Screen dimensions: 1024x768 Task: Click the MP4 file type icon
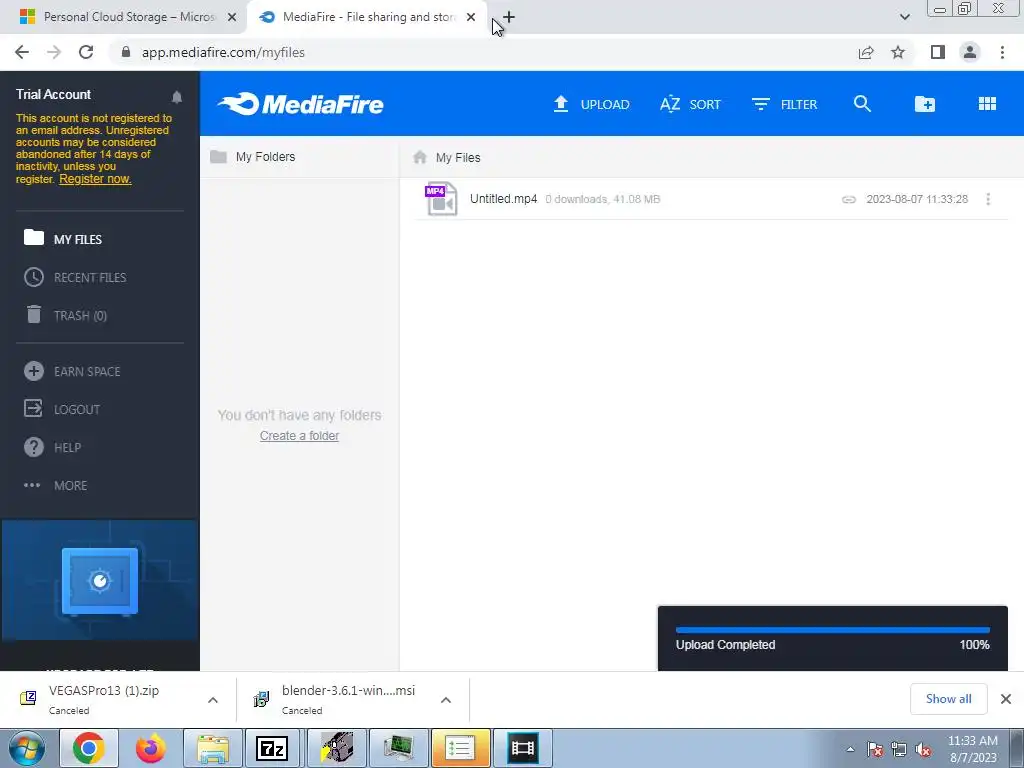pyautogui.click(x=441, y=199)
